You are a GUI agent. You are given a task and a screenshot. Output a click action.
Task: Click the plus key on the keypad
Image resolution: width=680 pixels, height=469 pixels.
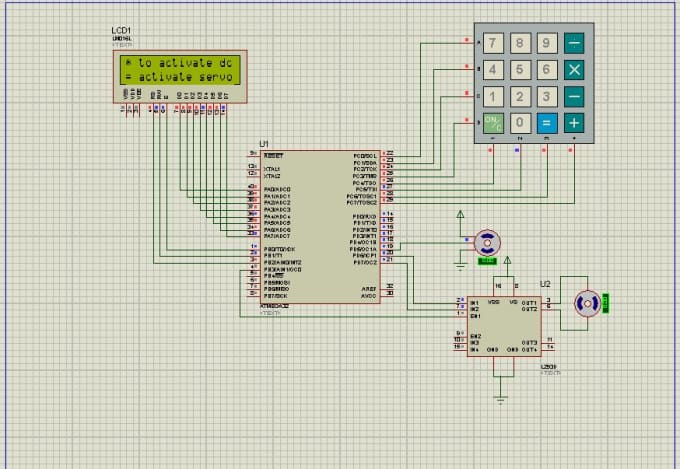point(574,123)
